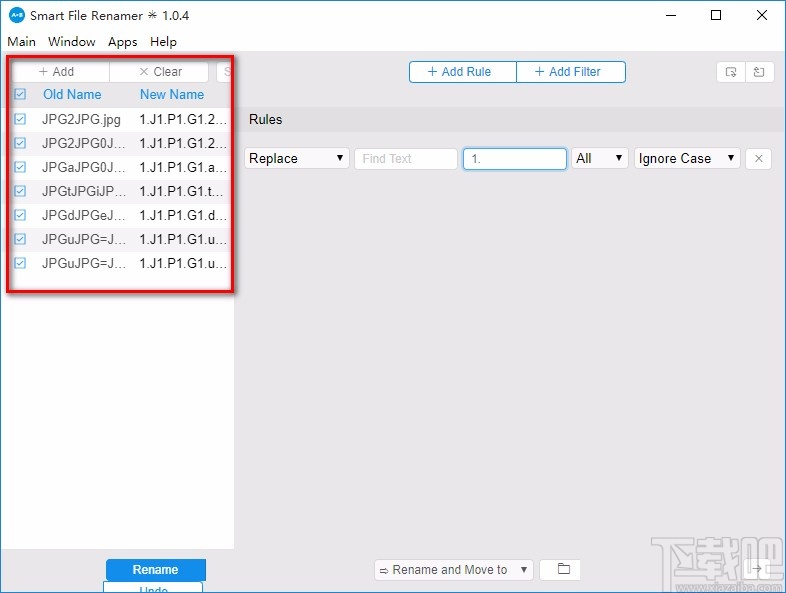Toggle checkbox for JPGtJPGiJP... row
The image size is (786, 593).
20,191
